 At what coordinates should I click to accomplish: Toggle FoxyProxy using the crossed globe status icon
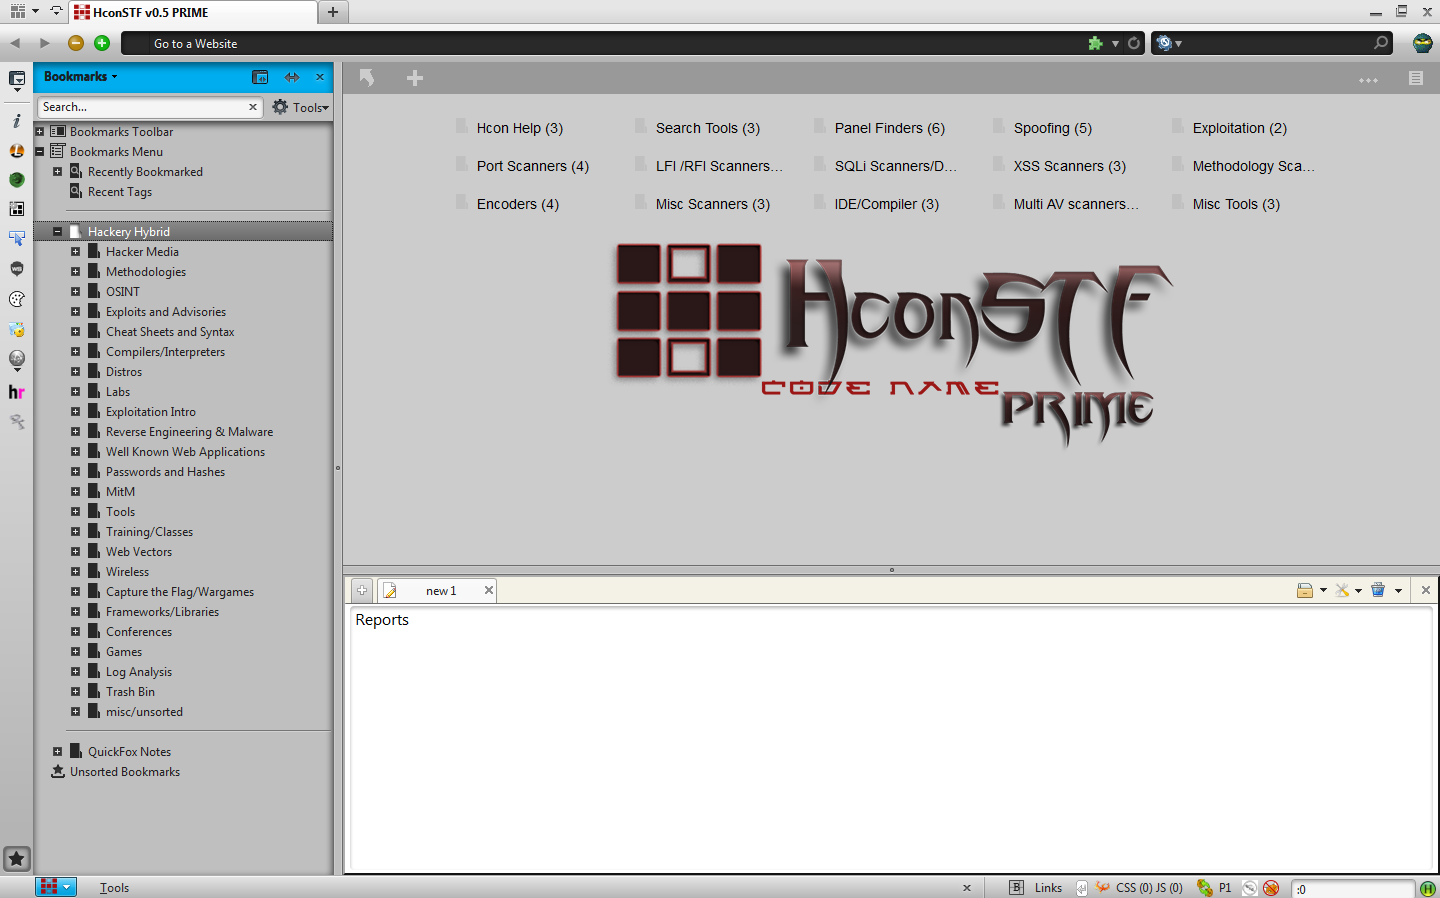point(1249,888)
